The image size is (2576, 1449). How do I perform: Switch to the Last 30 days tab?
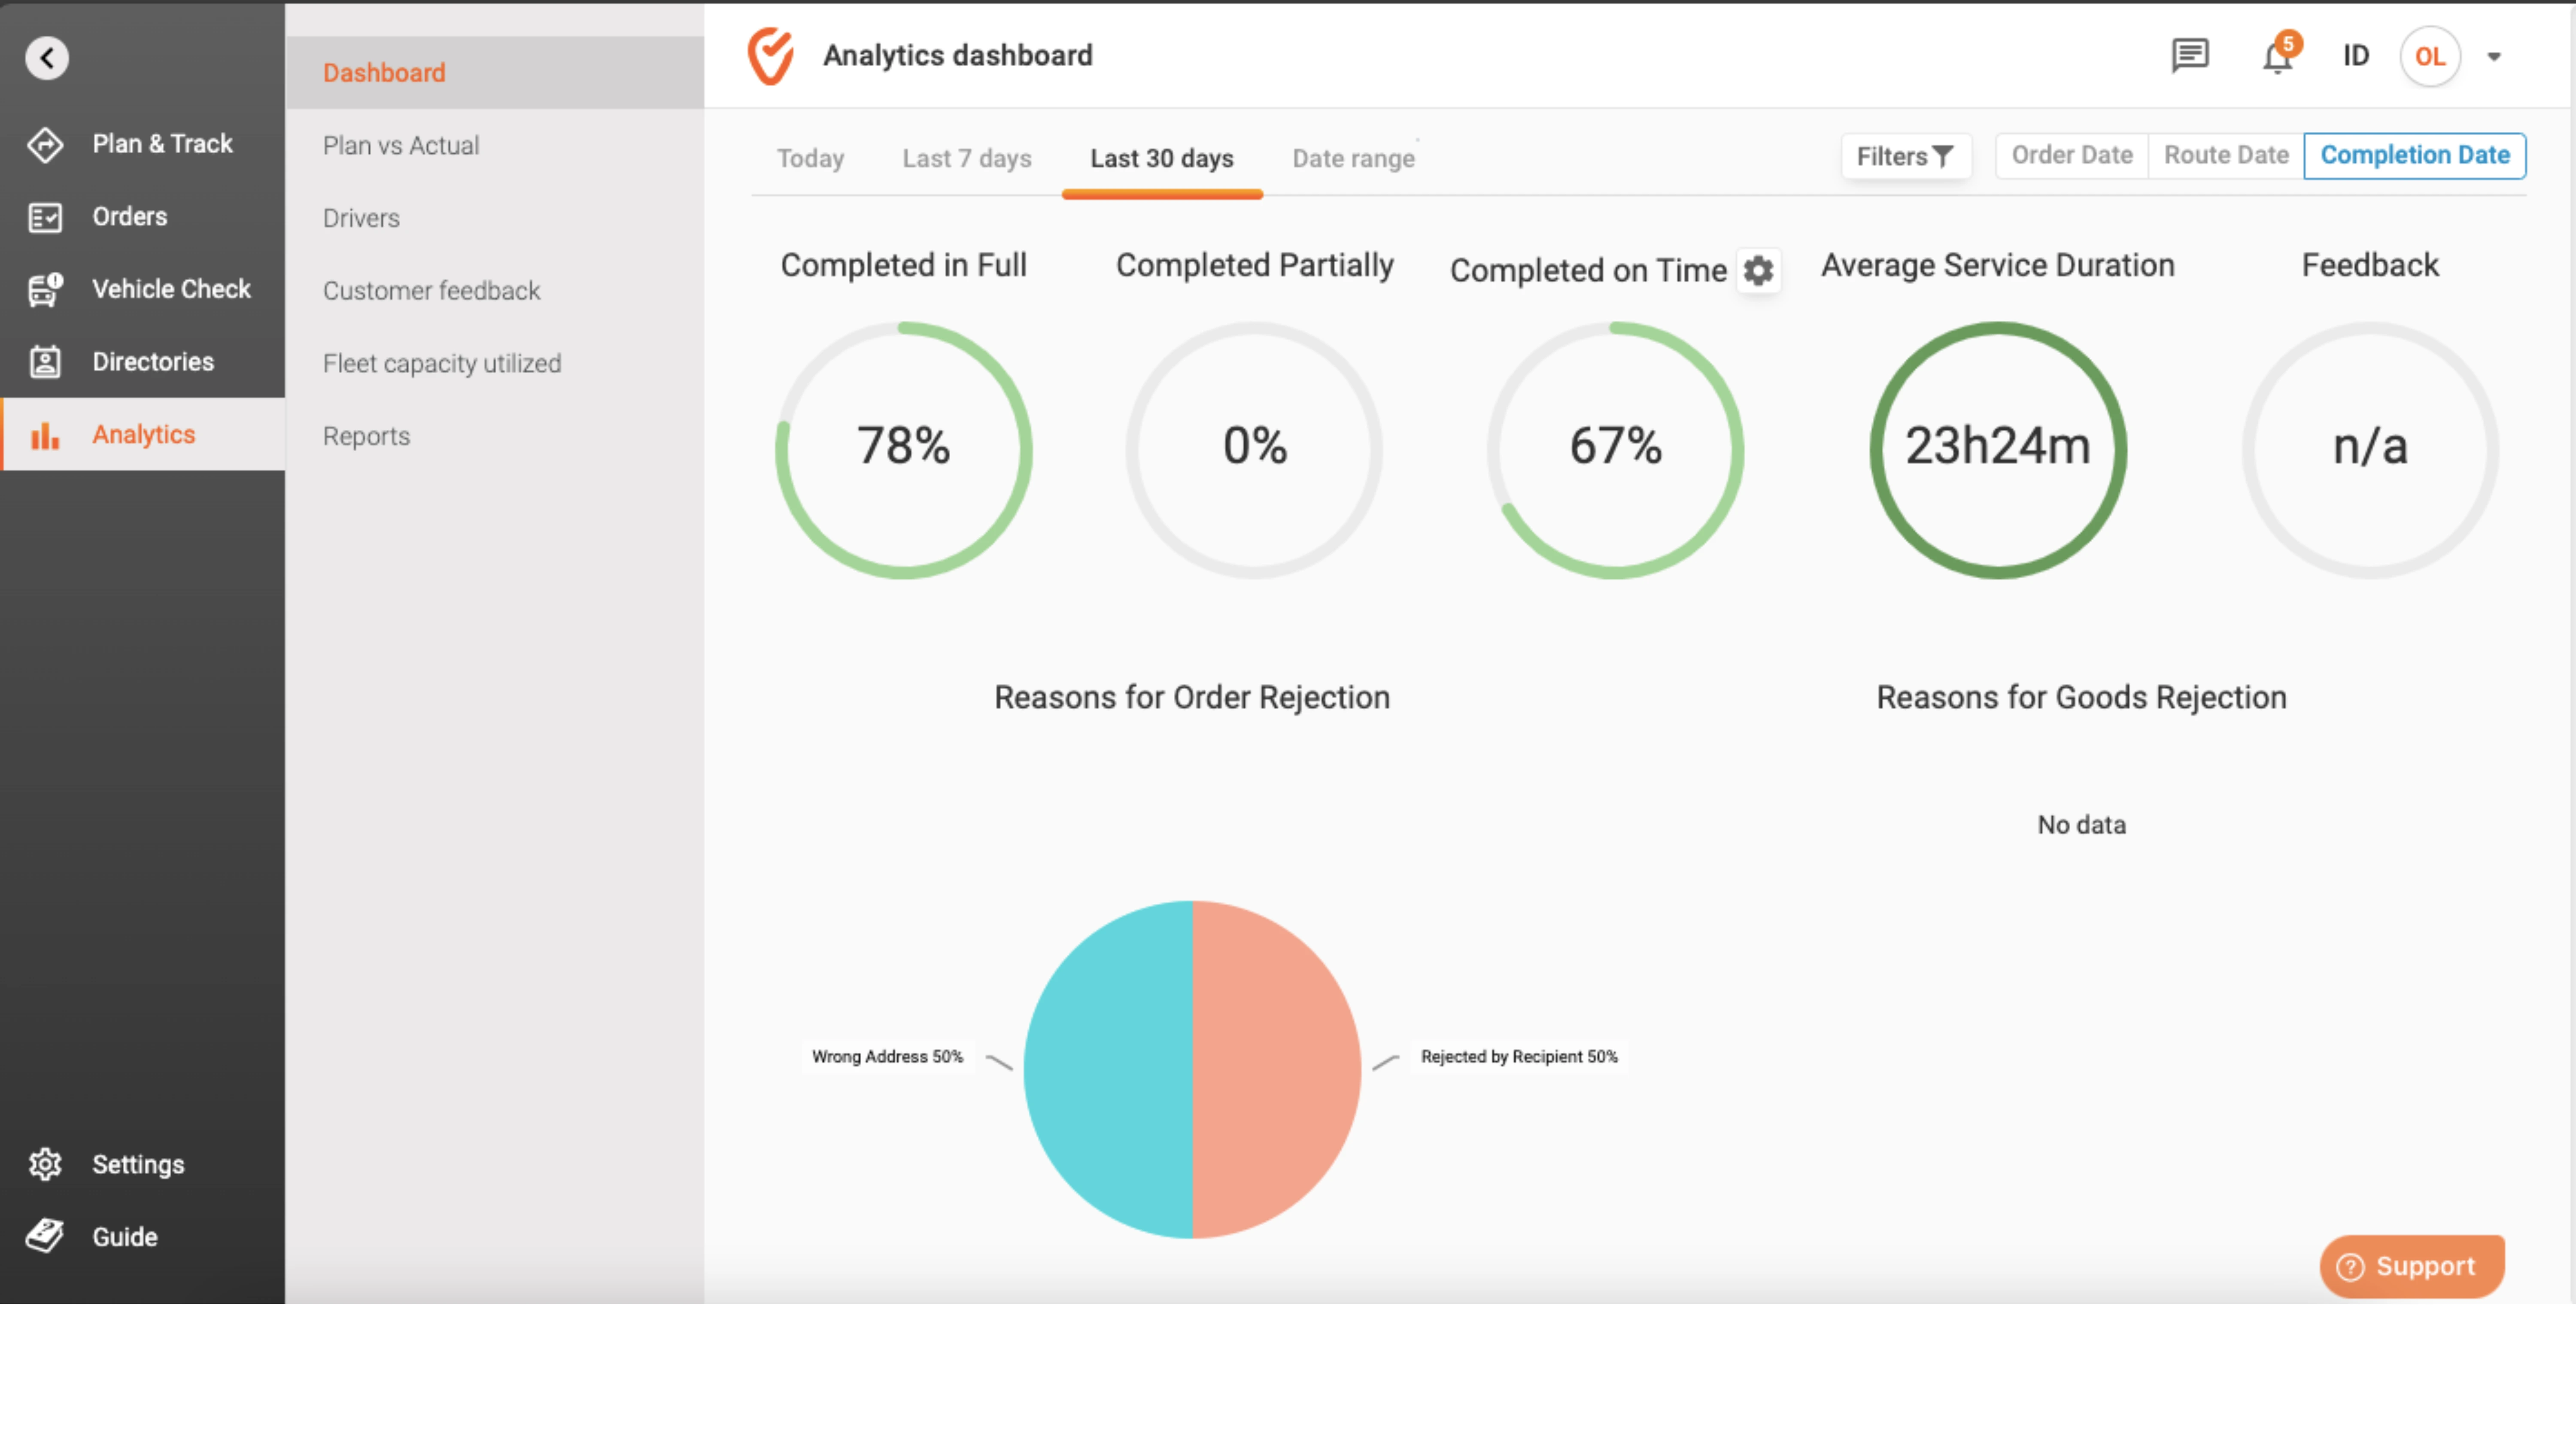1162,158
